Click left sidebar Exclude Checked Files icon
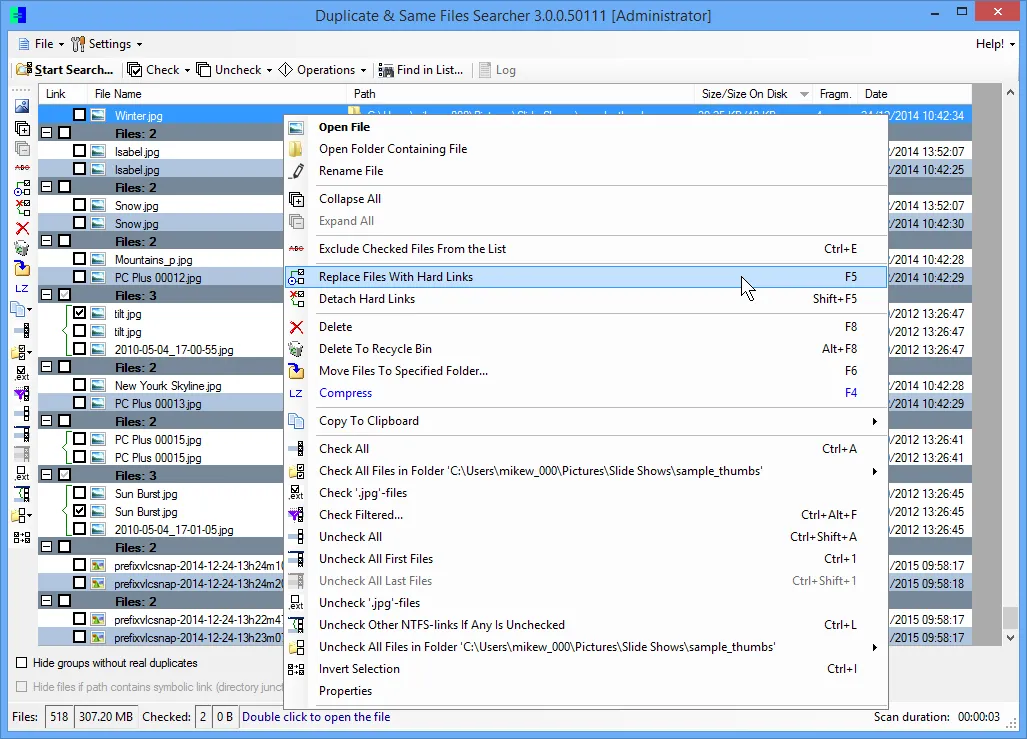 coord(22,168)
